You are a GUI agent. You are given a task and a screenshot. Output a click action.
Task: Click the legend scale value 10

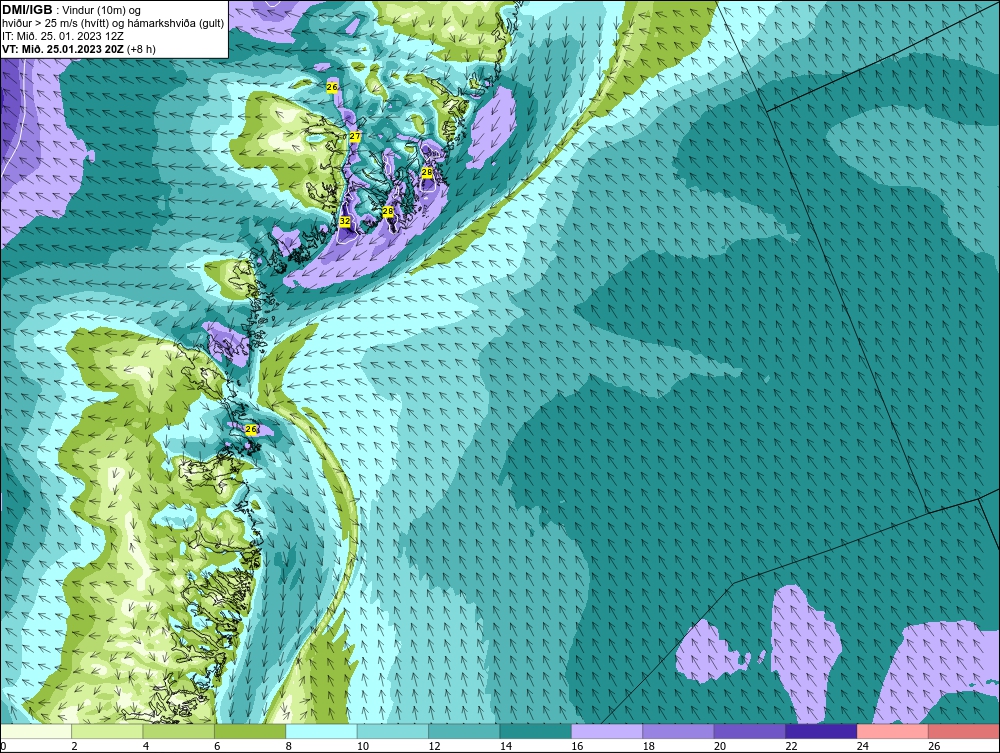[362, 746]
